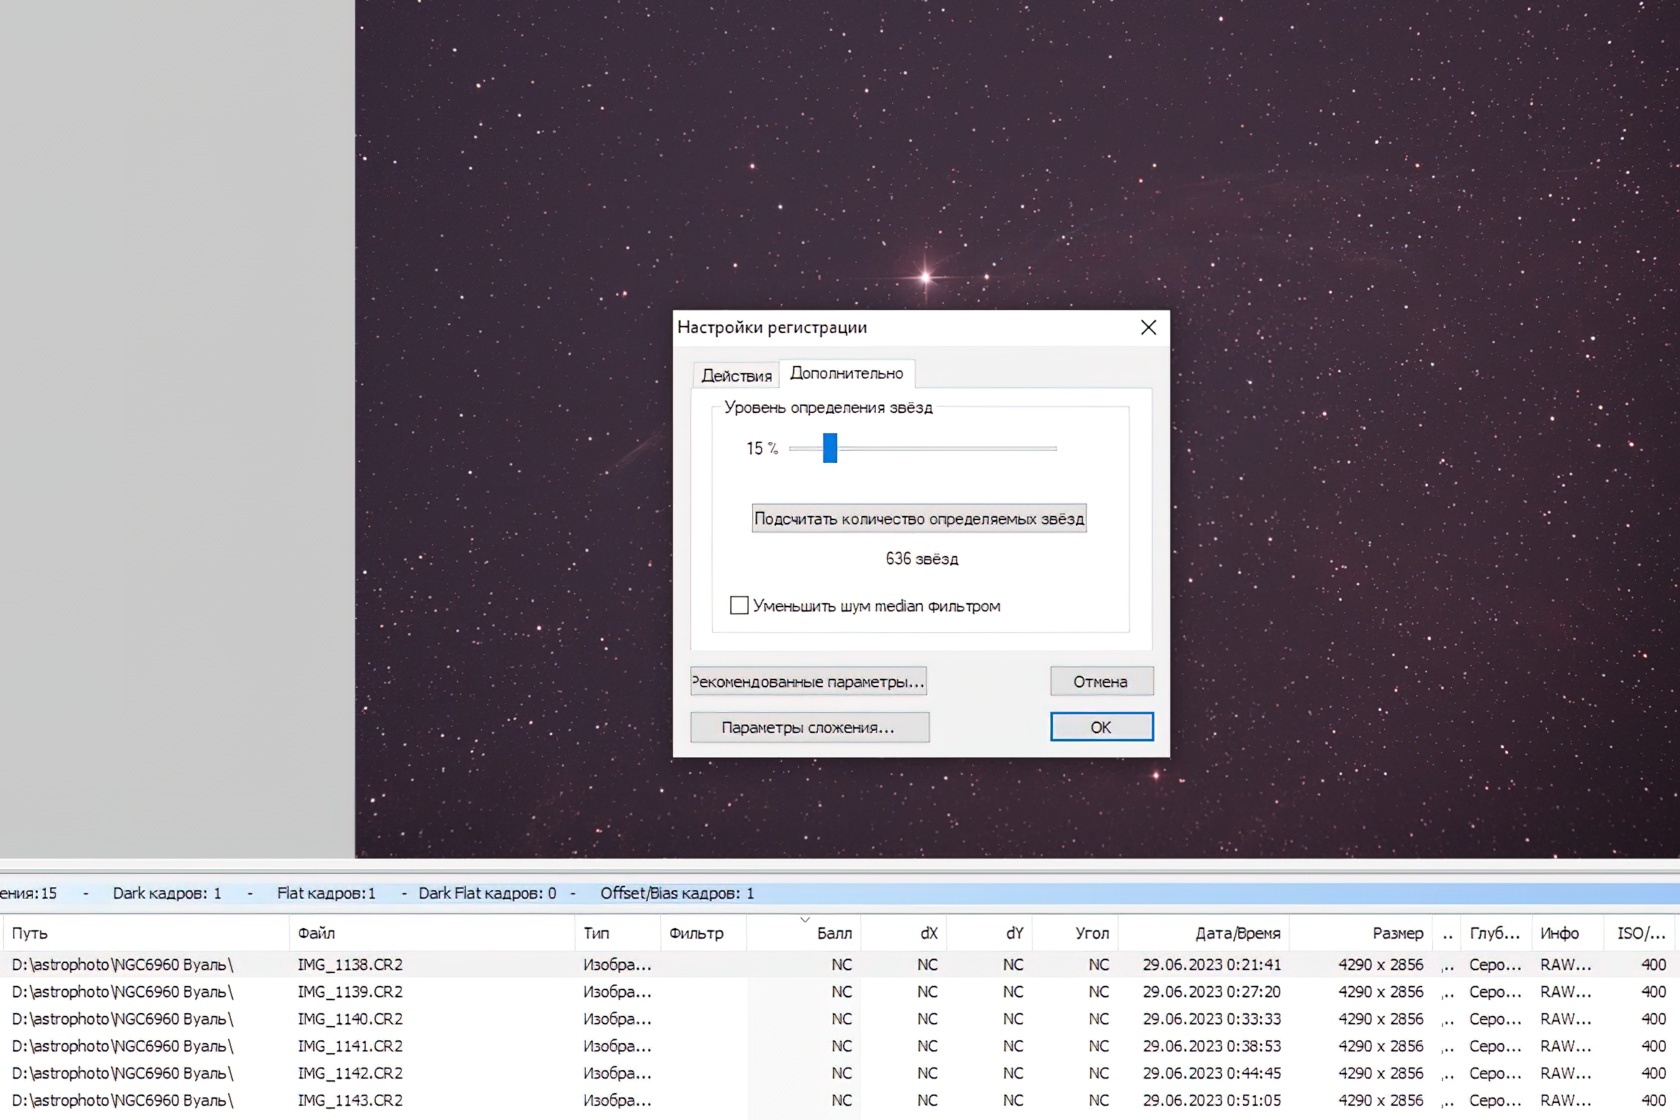Select file IMG_1142.CR2 in the list
Image resolution: width=1680 pixels, height=1120 pixels.
350,1073
